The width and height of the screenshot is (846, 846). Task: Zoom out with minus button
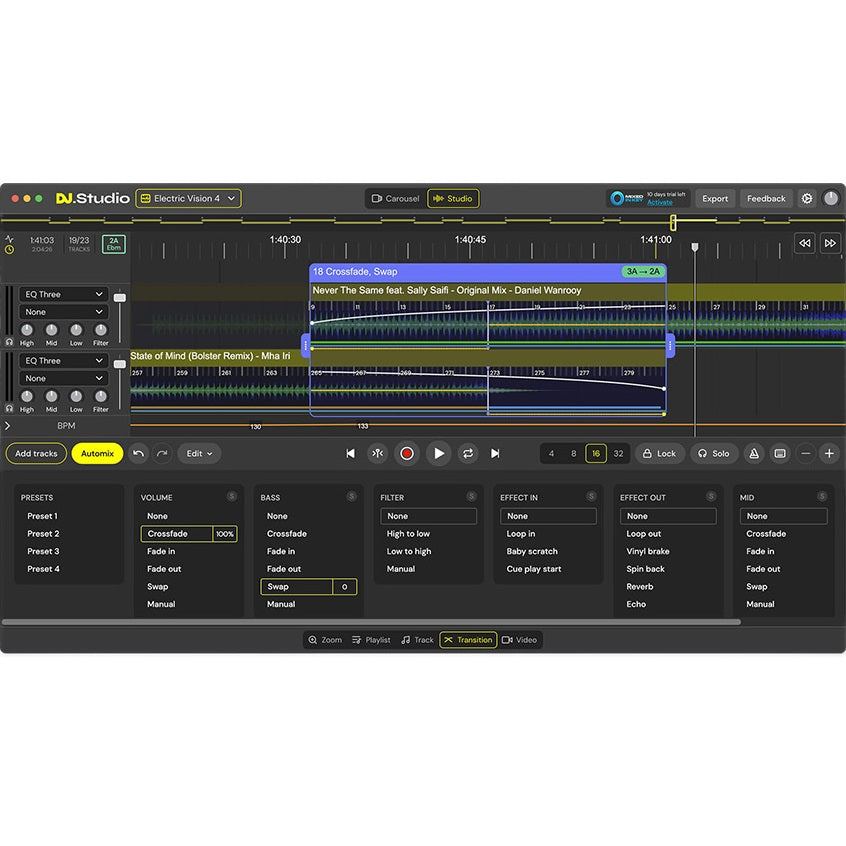pyautogui.click(x=806, y=454)
